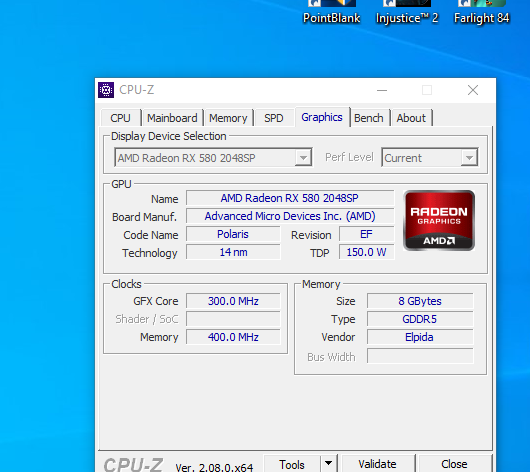Click the Tools button

click(292, 464)
